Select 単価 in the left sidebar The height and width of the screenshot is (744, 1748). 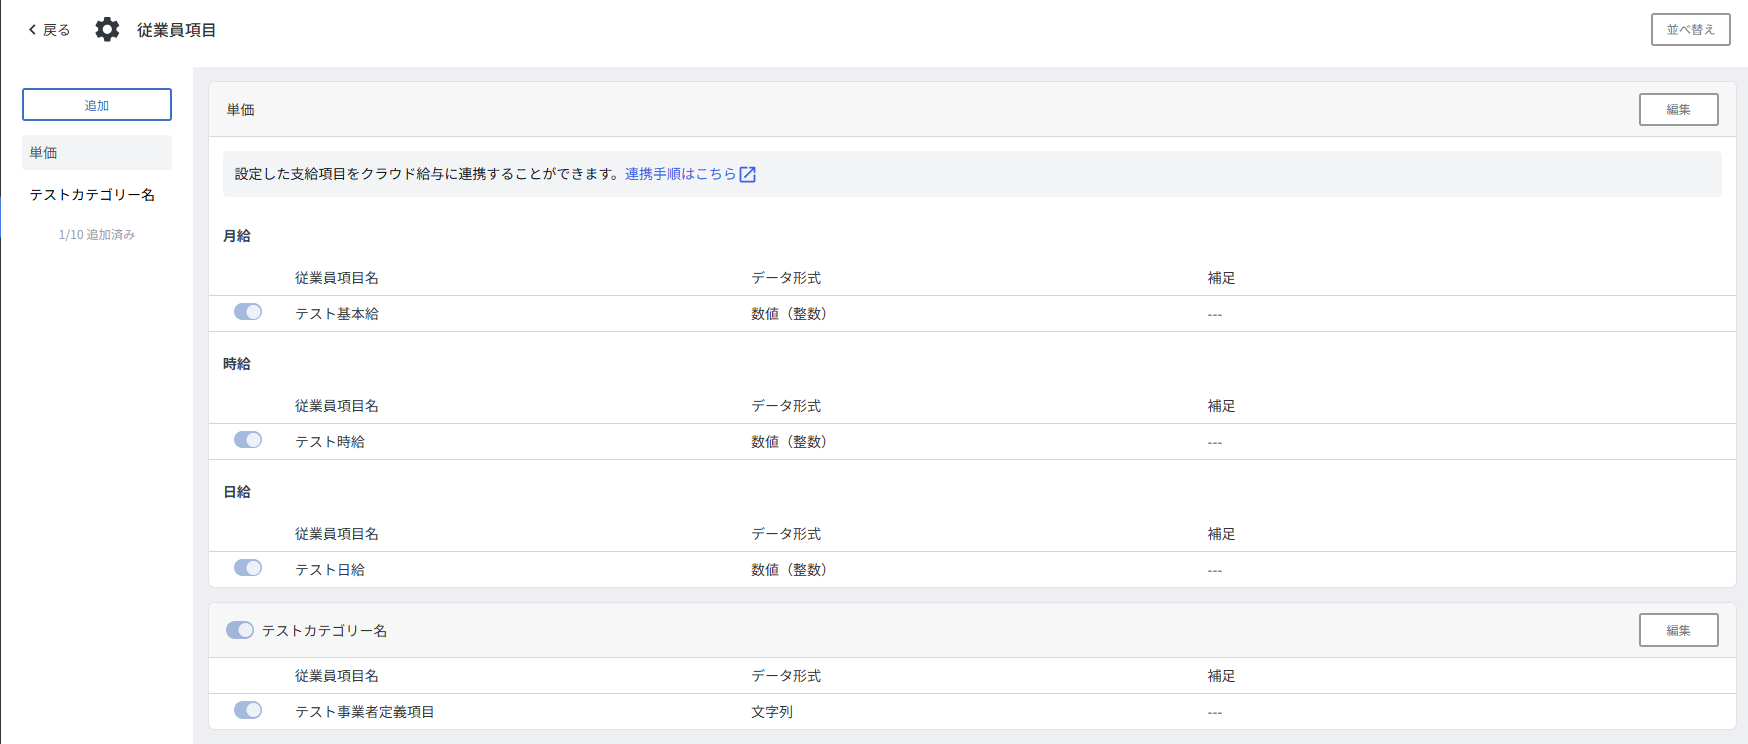pyautogui.click(x=97, y=153)
